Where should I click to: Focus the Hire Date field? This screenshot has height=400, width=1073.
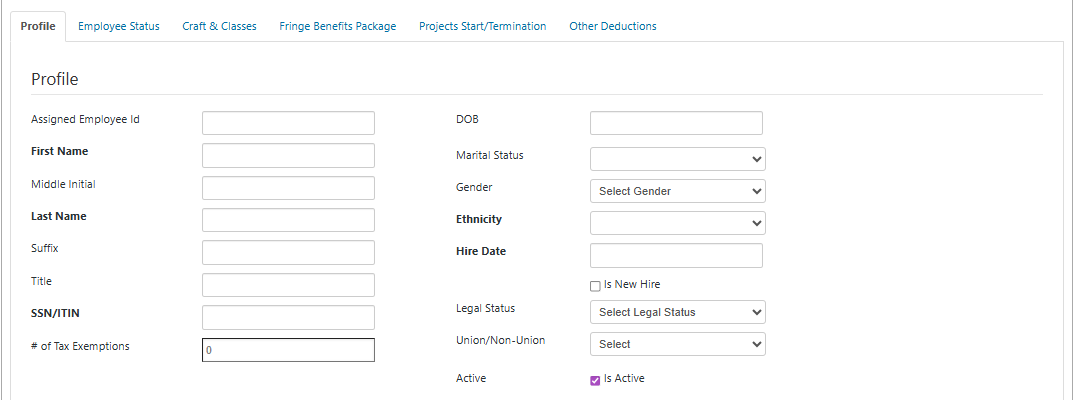(x=676, y=255)
